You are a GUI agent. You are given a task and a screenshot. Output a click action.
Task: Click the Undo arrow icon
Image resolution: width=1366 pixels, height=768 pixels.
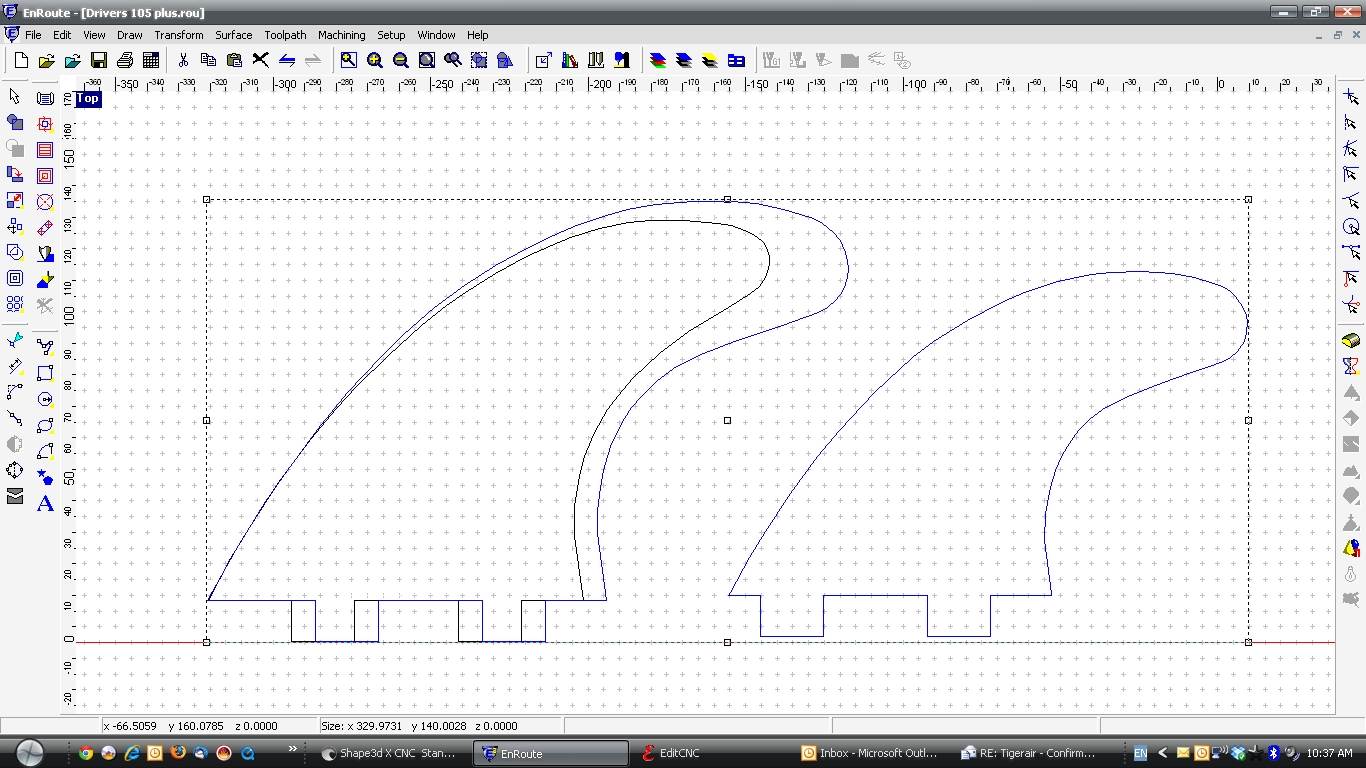(287, 60)
